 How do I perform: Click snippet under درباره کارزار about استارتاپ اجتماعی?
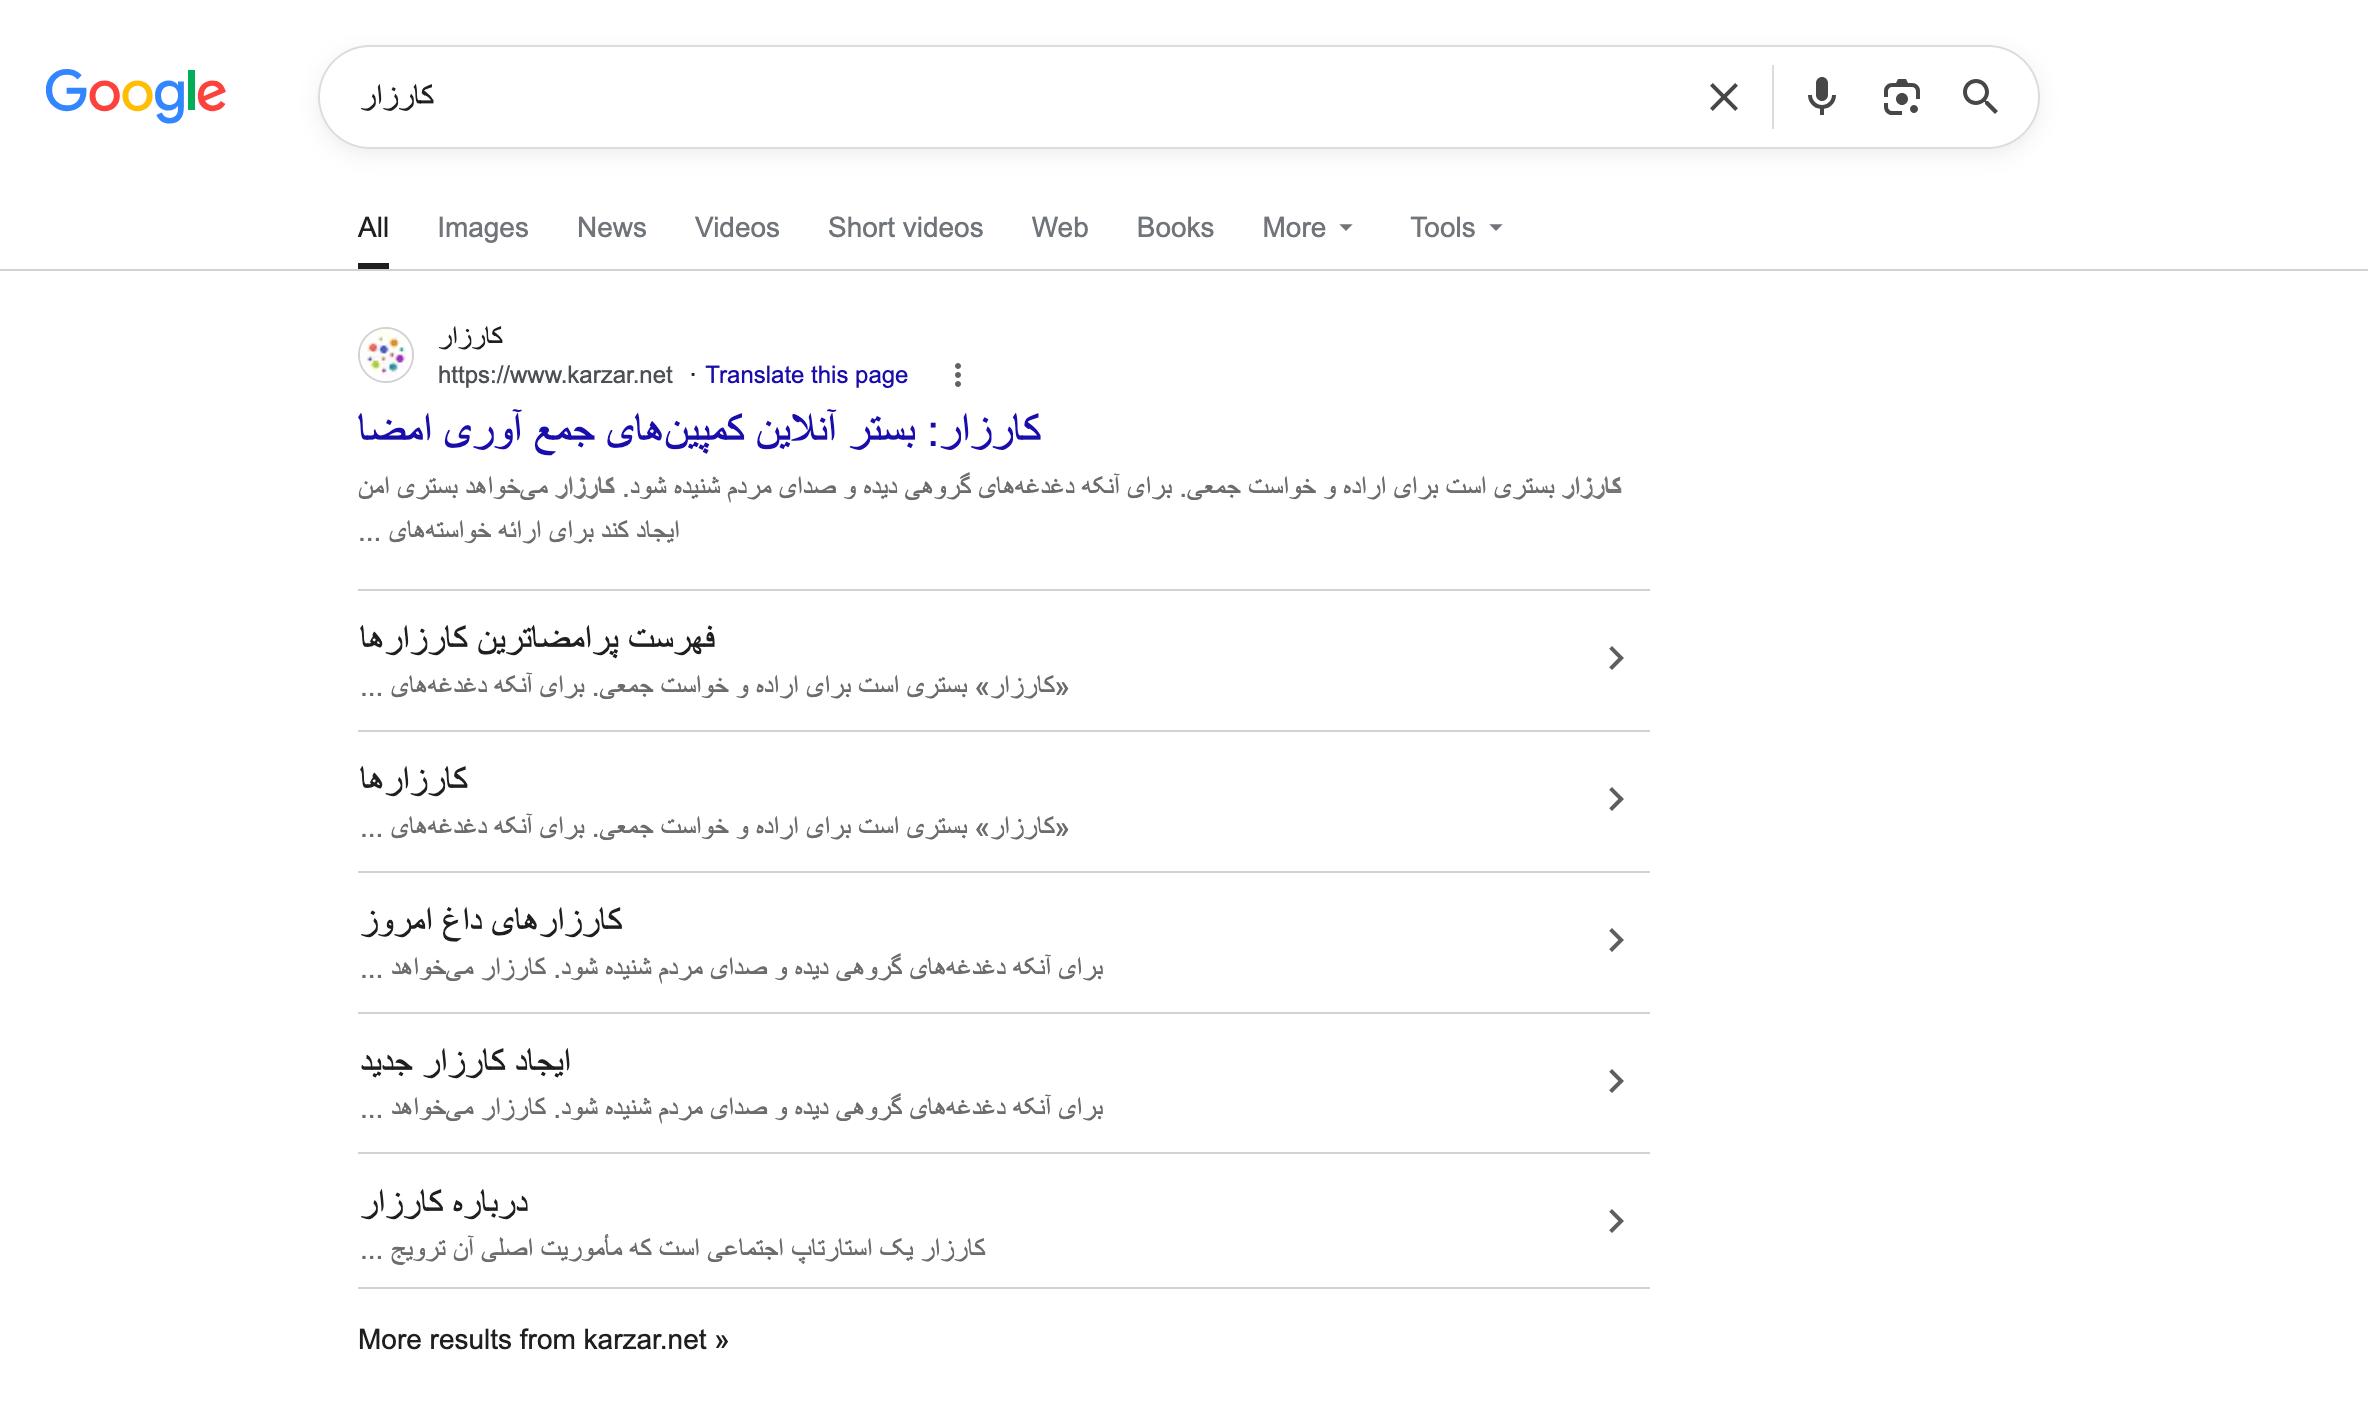[673, 1248]
